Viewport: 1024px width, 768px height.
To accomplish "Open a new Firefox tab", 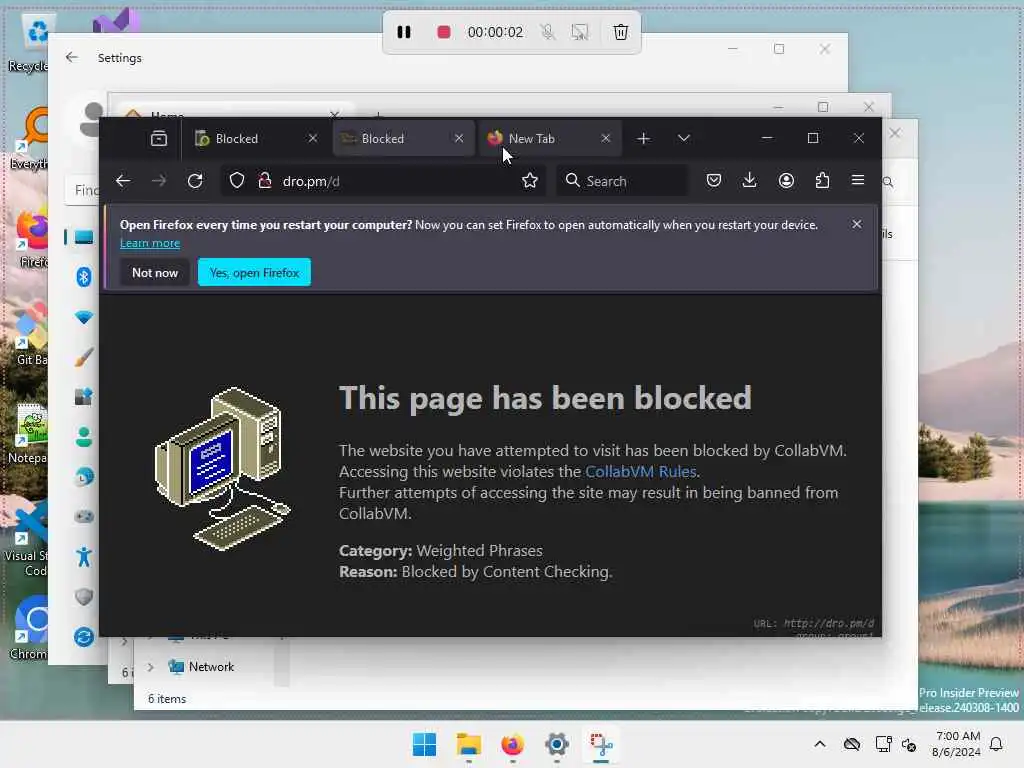I will [643, 138].
